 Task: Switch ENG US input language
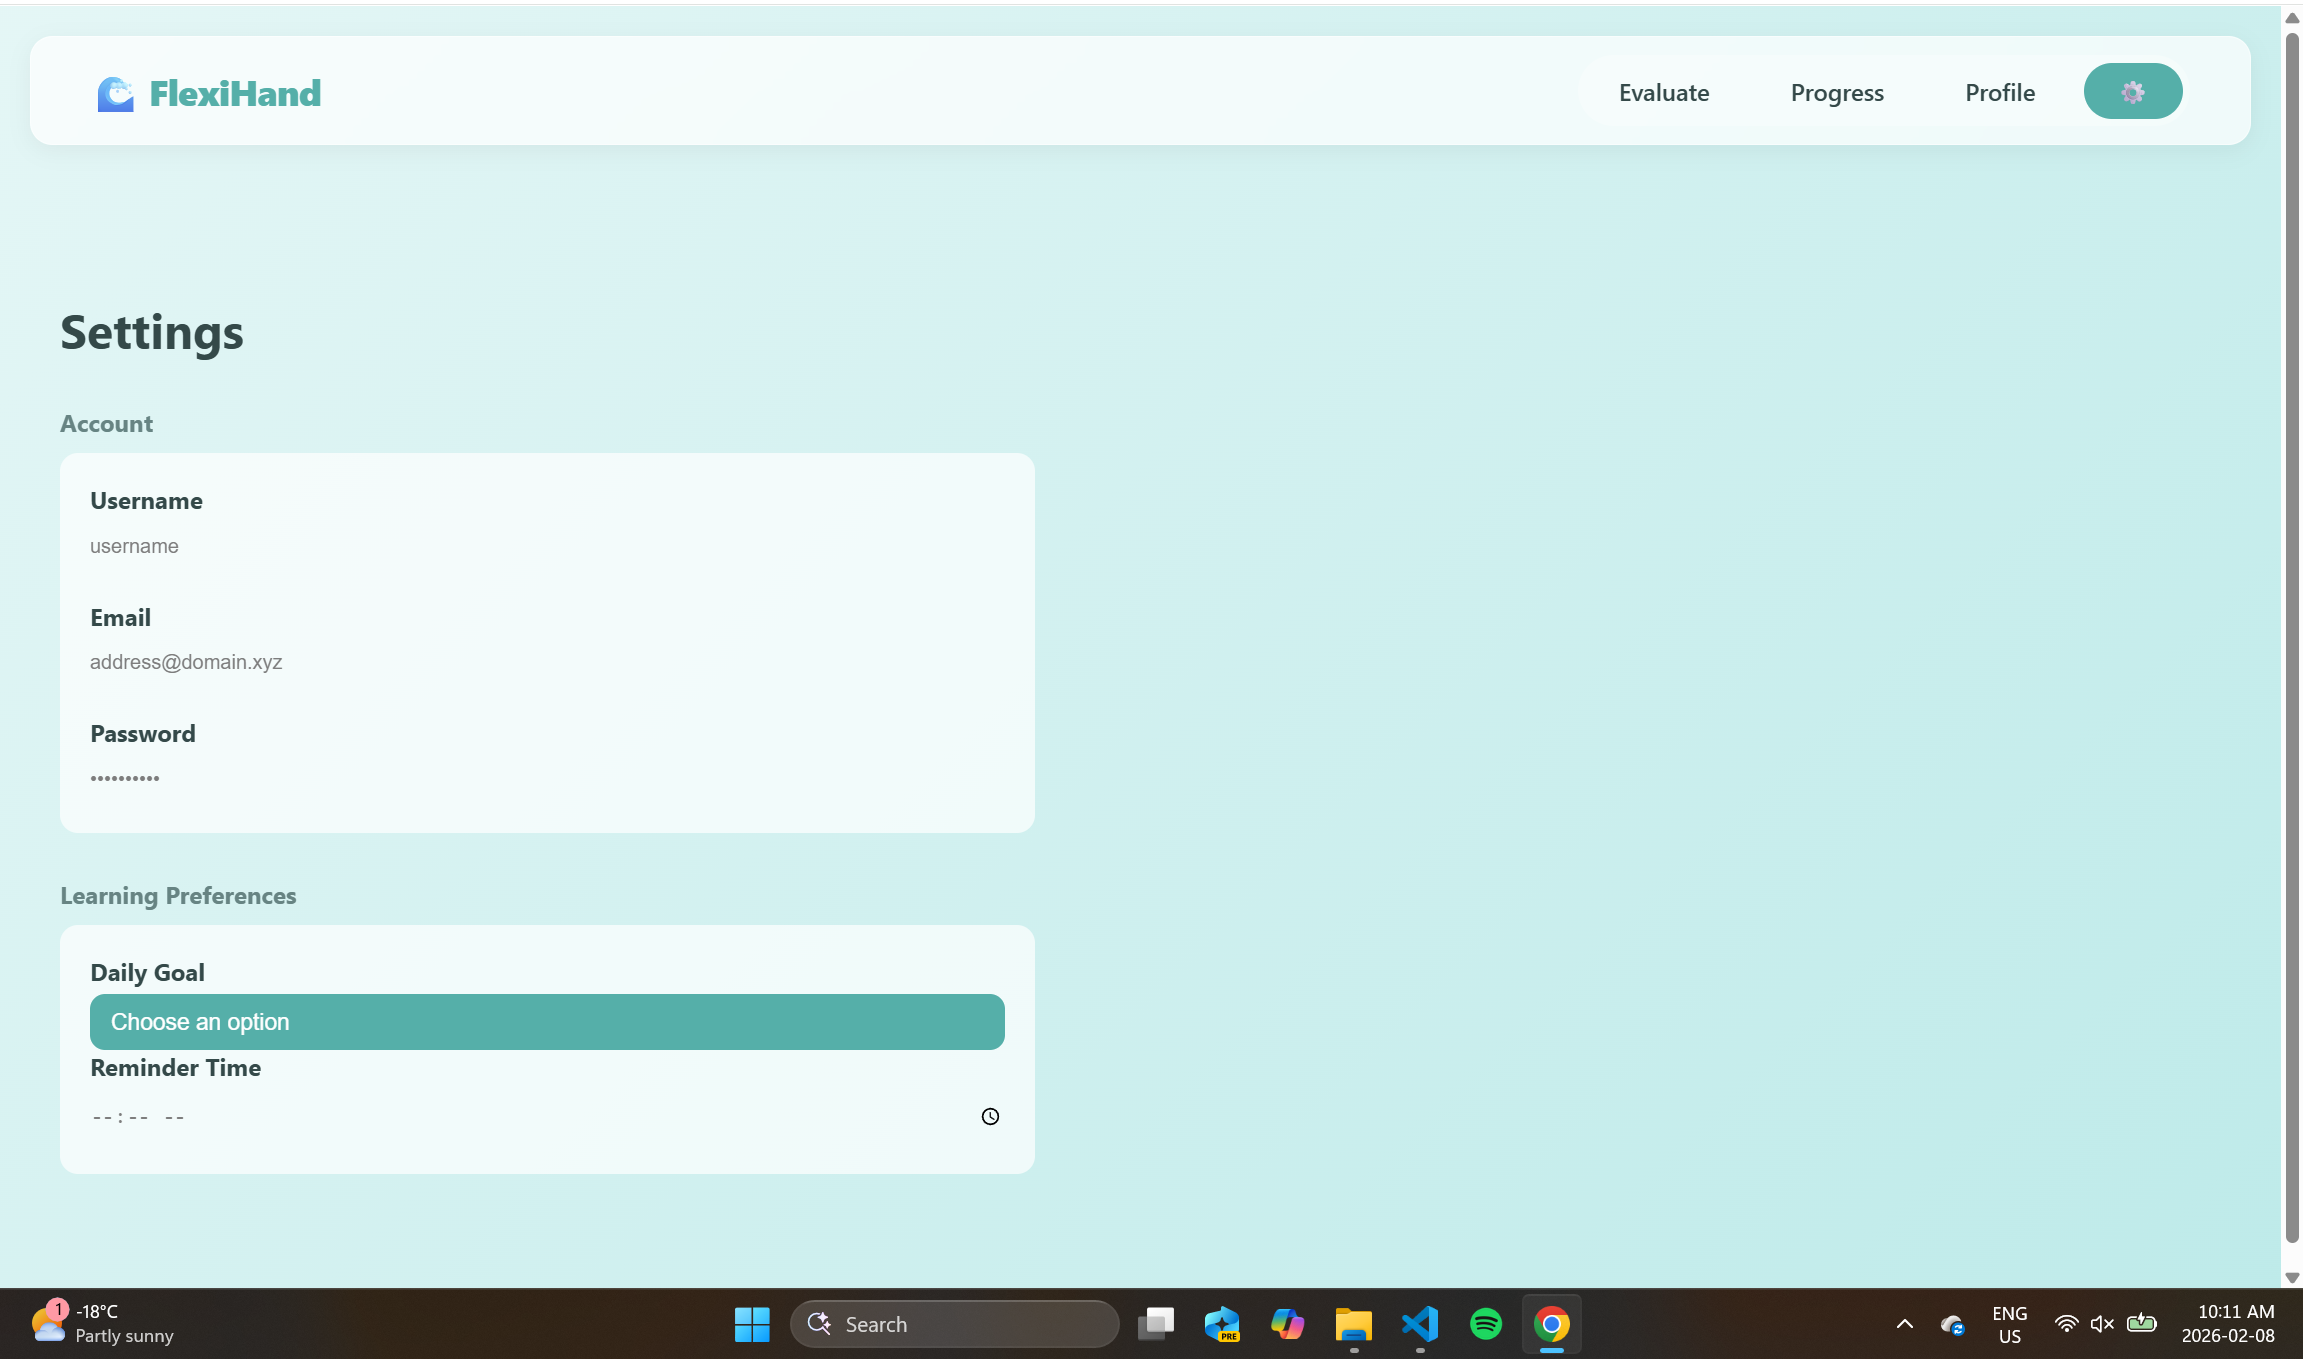pyautogui.click(x=2009, y=1324)
